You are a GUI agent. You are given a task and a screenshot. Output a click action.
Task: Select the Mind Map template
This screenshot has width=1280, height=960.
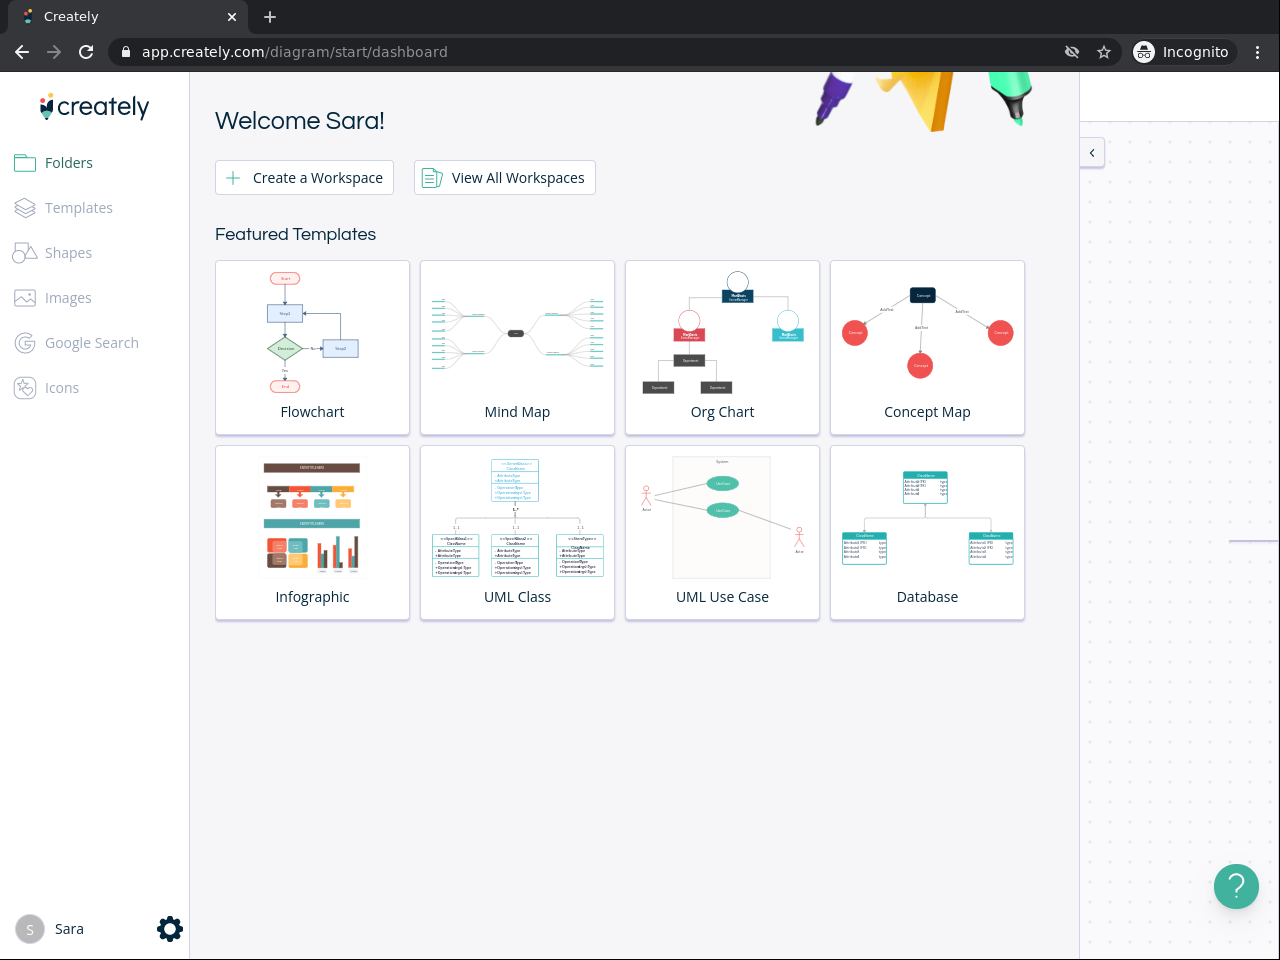tap(517, 348)
